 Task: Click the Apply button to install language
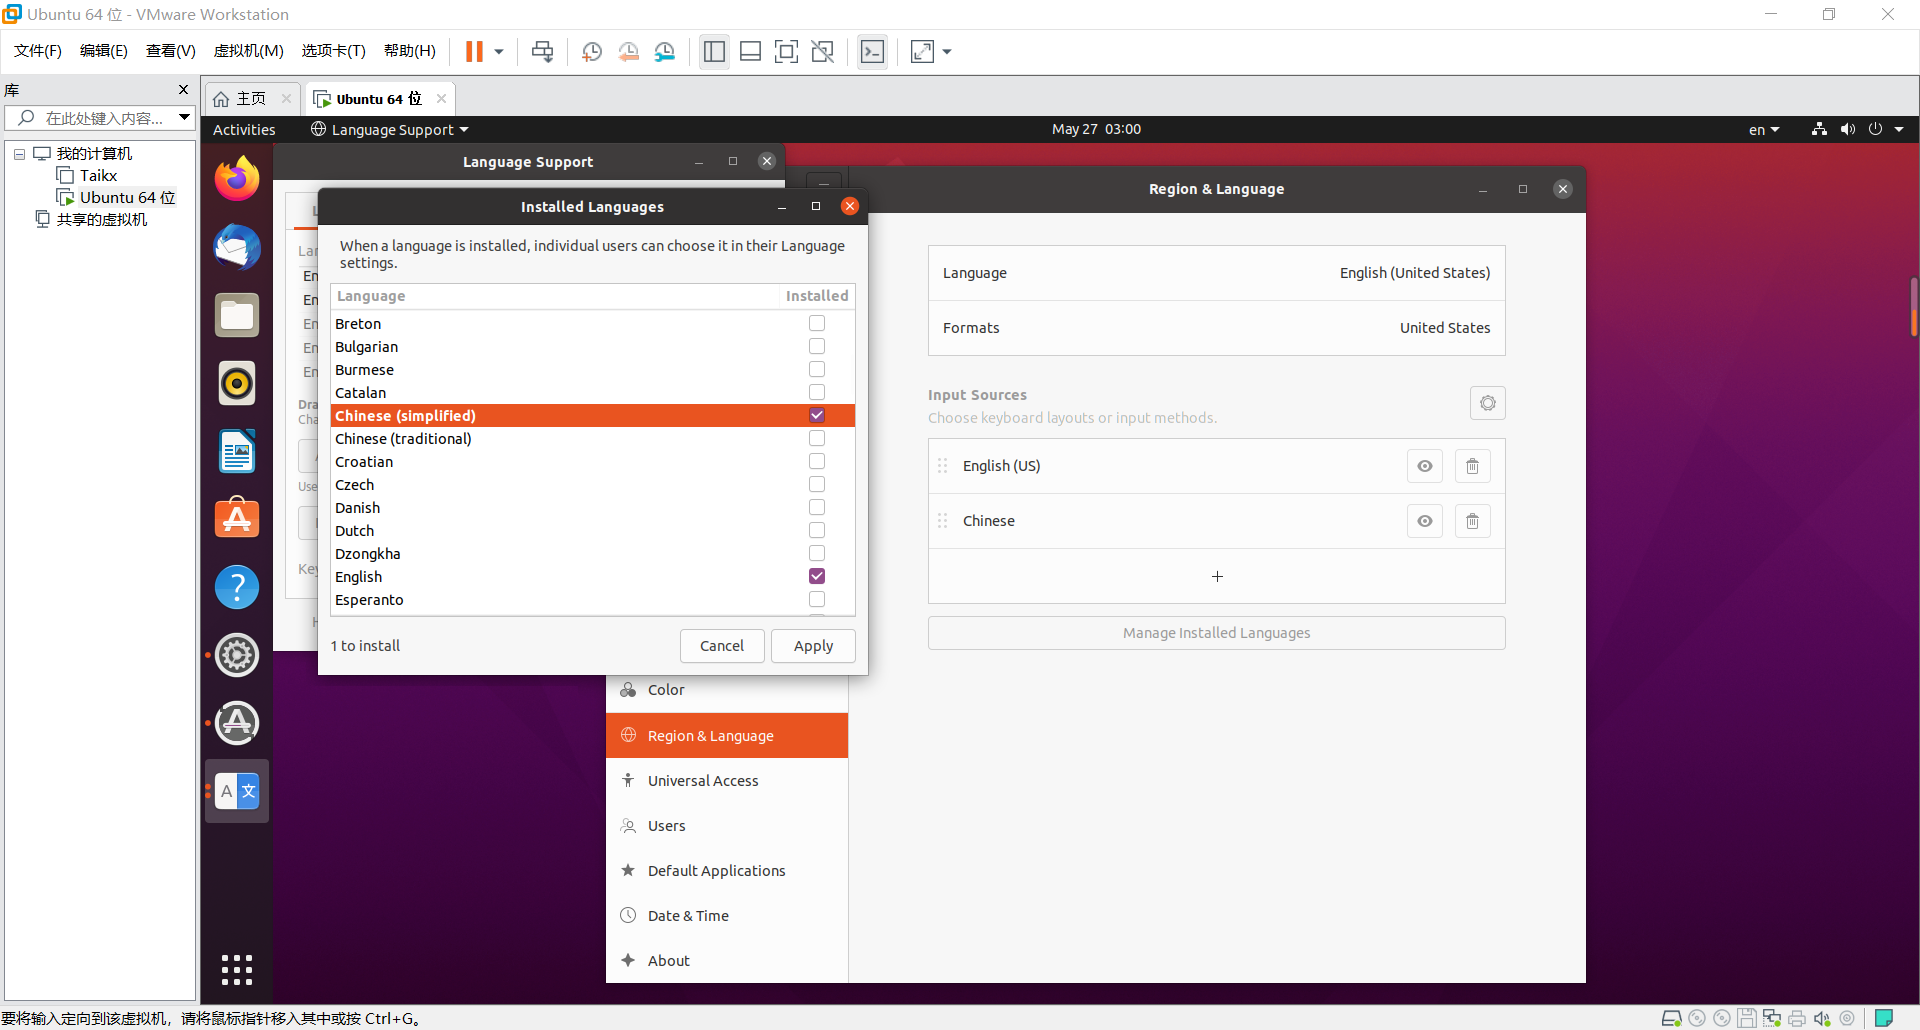813,646
